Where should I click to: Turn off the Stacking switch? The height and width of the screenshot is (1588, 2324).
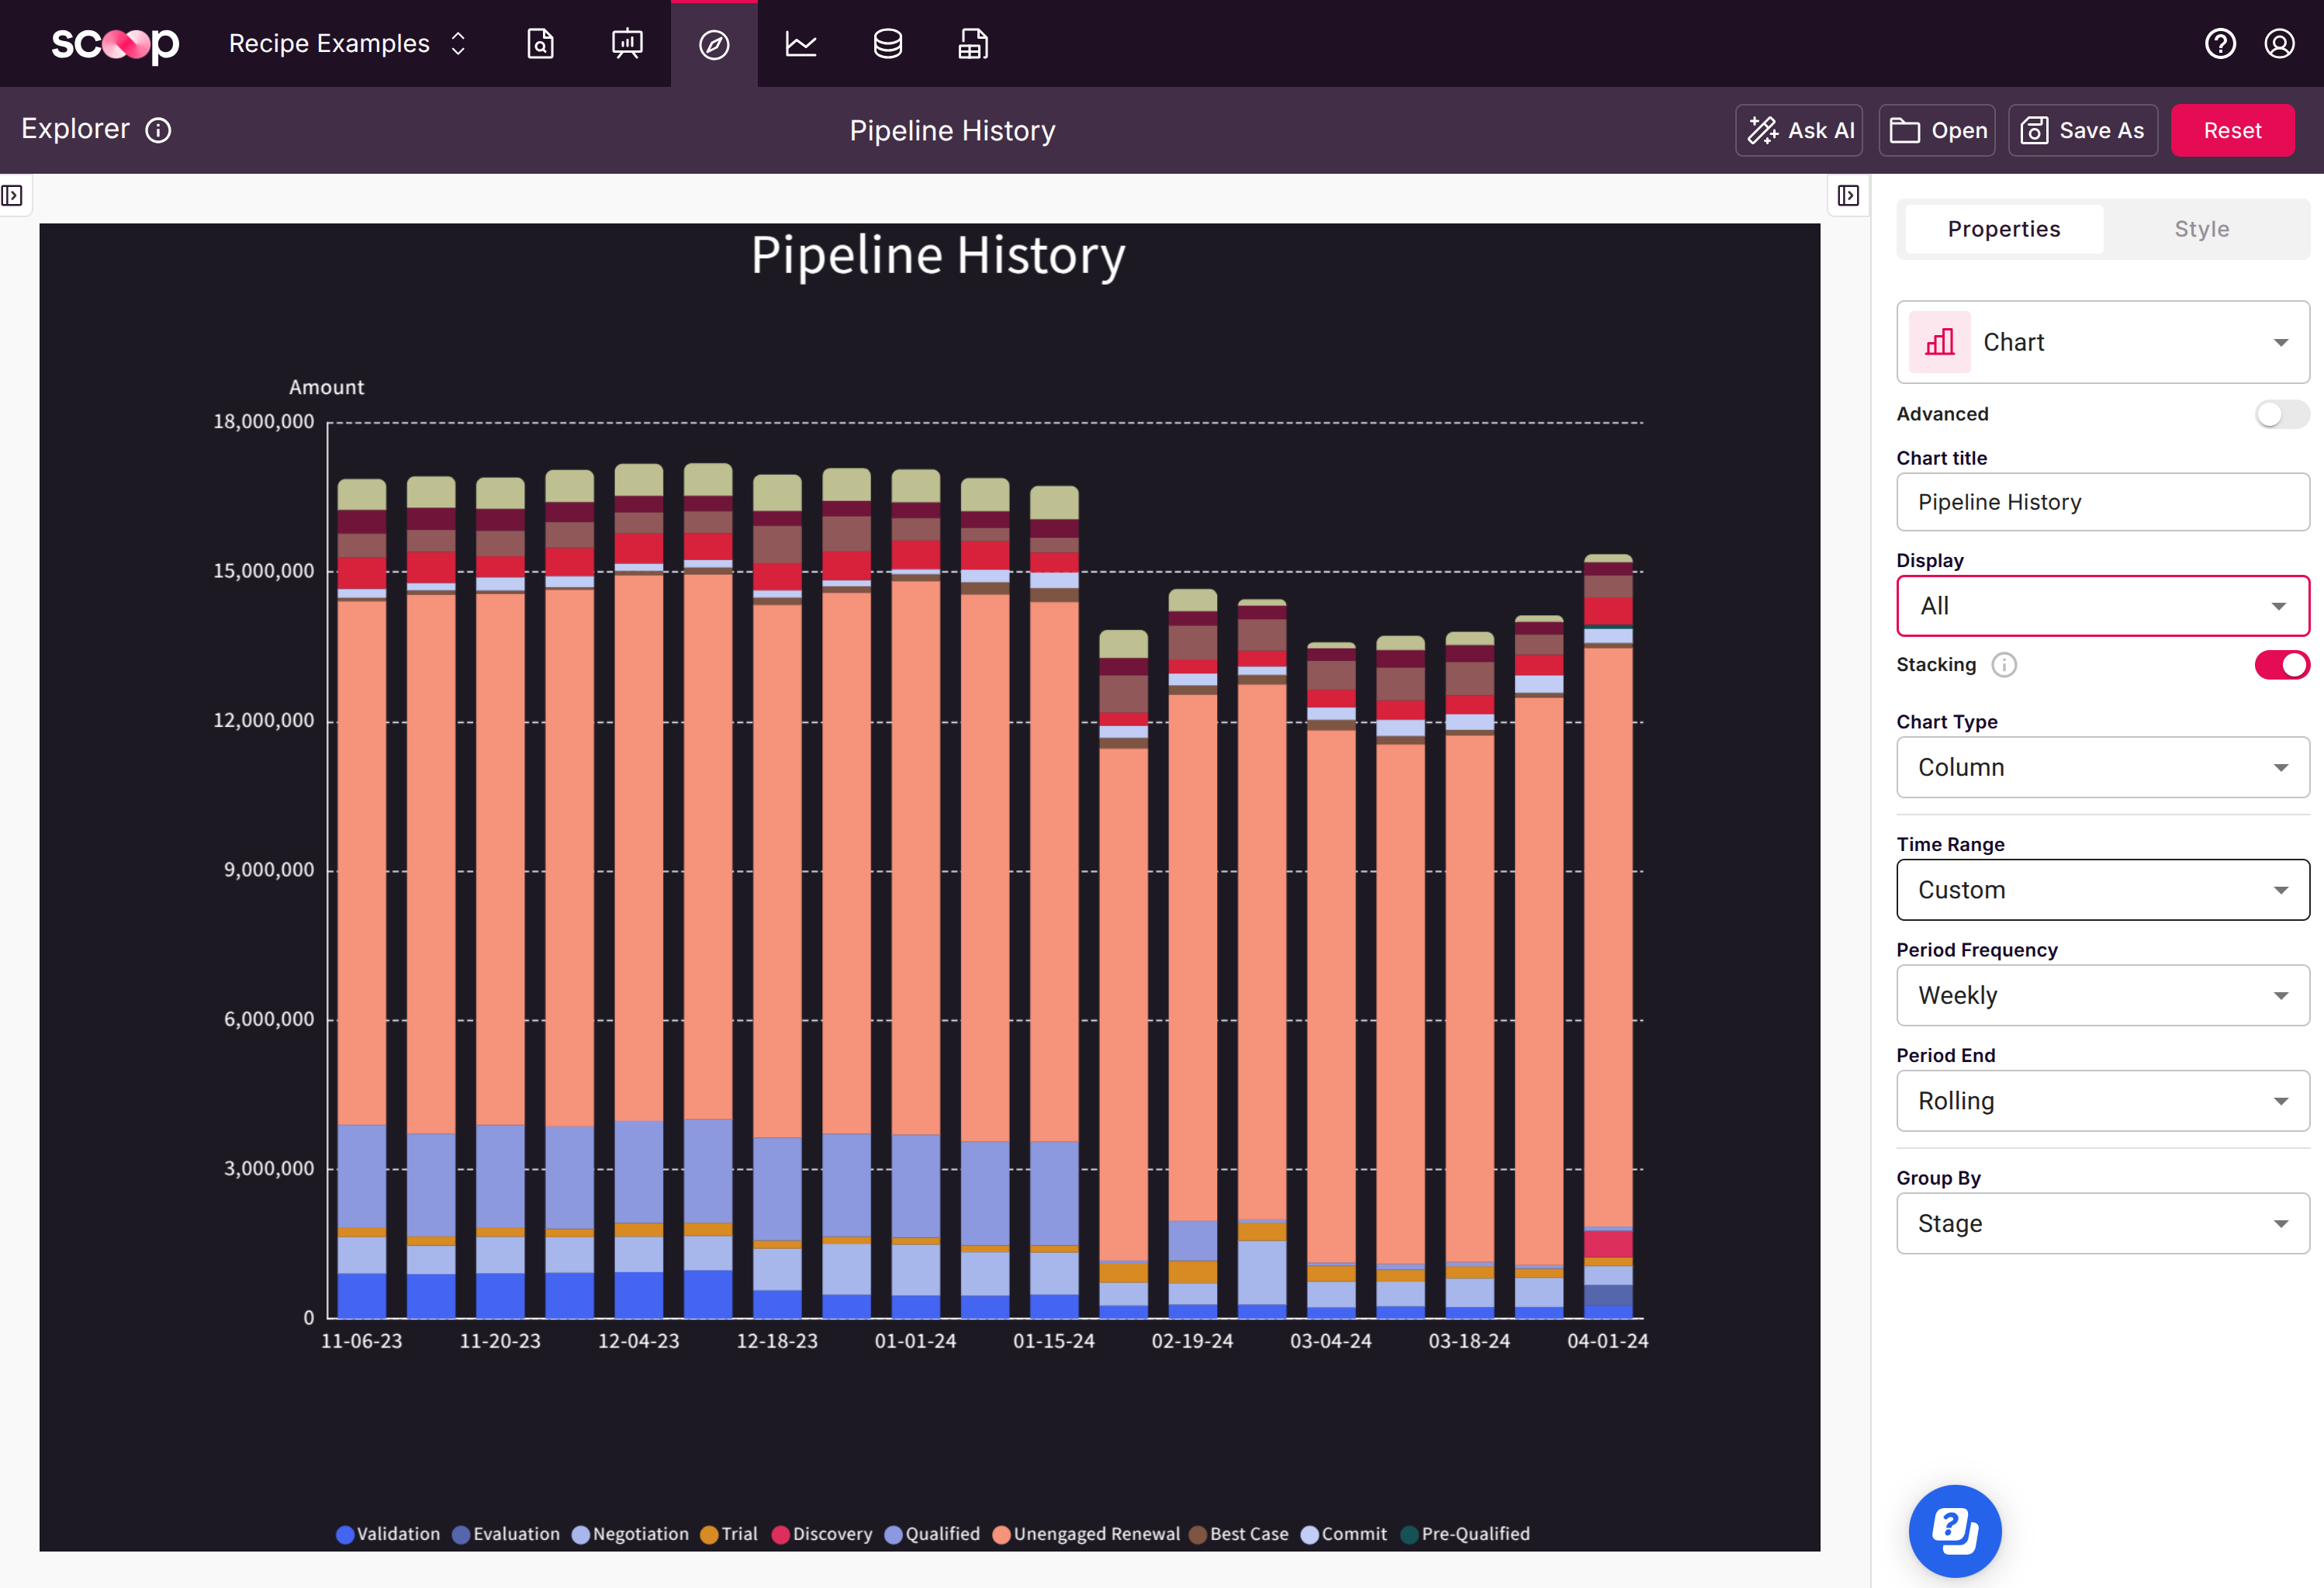pyautogui.click(x=2281, y=665)
